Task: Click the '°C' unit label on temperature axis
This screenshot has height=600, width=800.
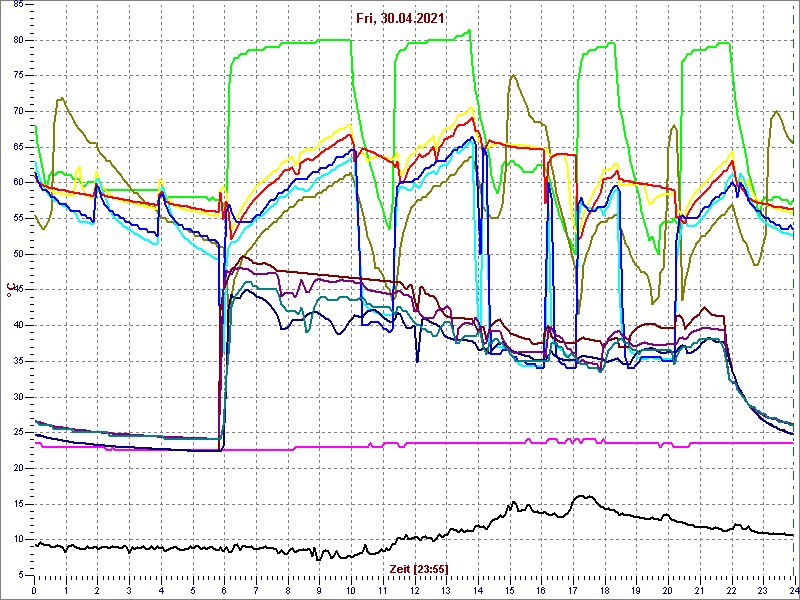Action: pos(10,290)
